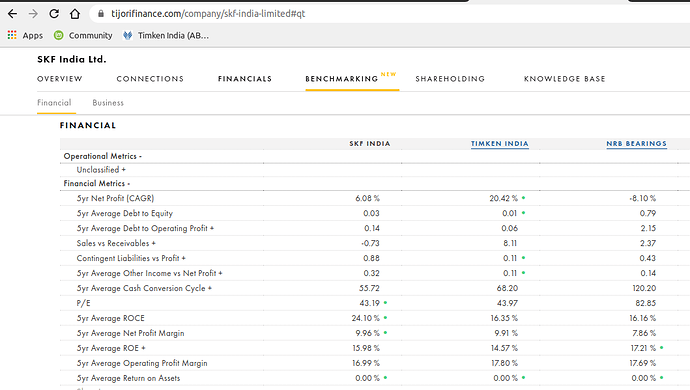
Task: Click the padlock site security icon
Action: click(101, 14)
